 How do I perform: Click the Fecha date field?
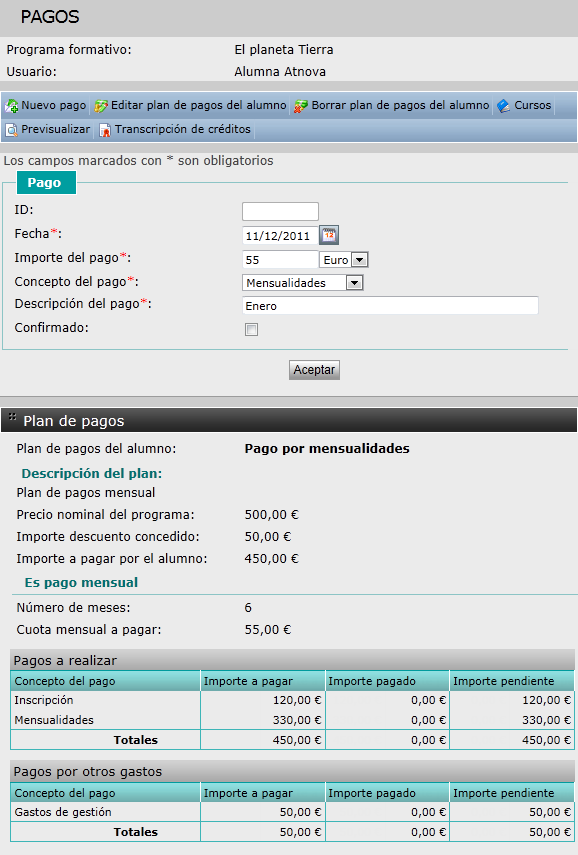[x=280, y=236]
